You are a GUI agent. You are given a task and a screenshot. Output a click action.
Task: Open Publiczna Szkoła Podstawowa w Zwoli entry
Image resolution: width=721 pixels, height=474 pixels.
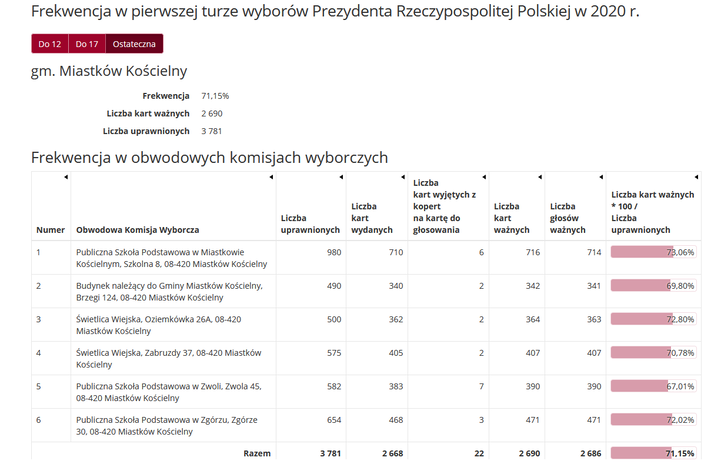click(x=169, y=392)
